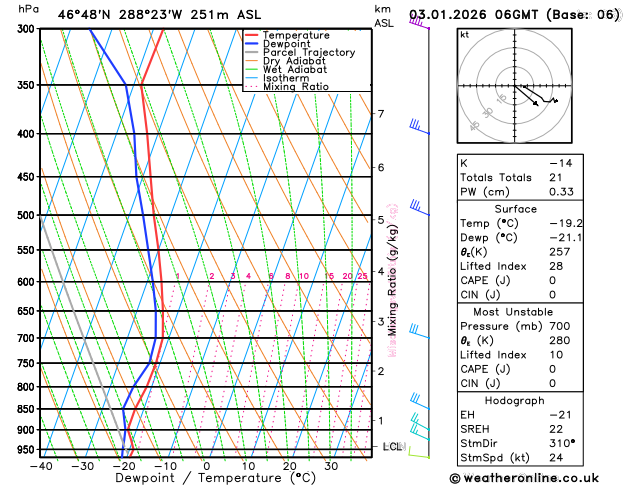This screenshot has width=629, height=486.
Task: Click the LCL marker label
Action: [x=395, y=446]
